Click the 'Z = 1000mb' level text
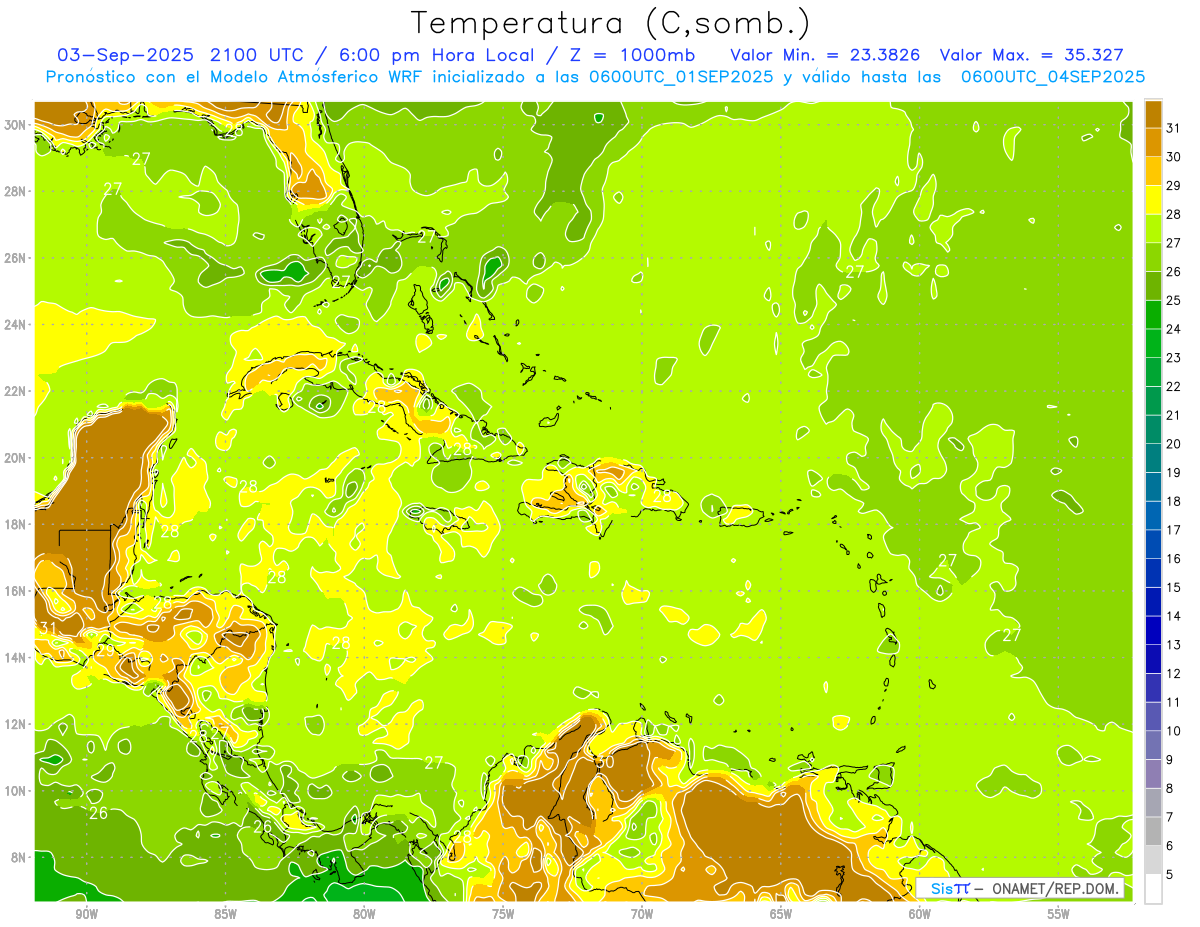Image resolution: width=1200 pixels, height=927 pixels. click(x=634, y=55)
